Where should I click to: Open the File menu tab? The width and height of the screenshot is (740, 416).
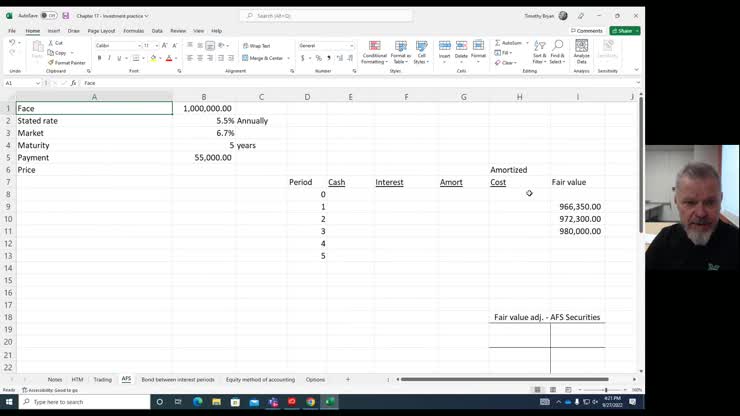coord(12,31)
